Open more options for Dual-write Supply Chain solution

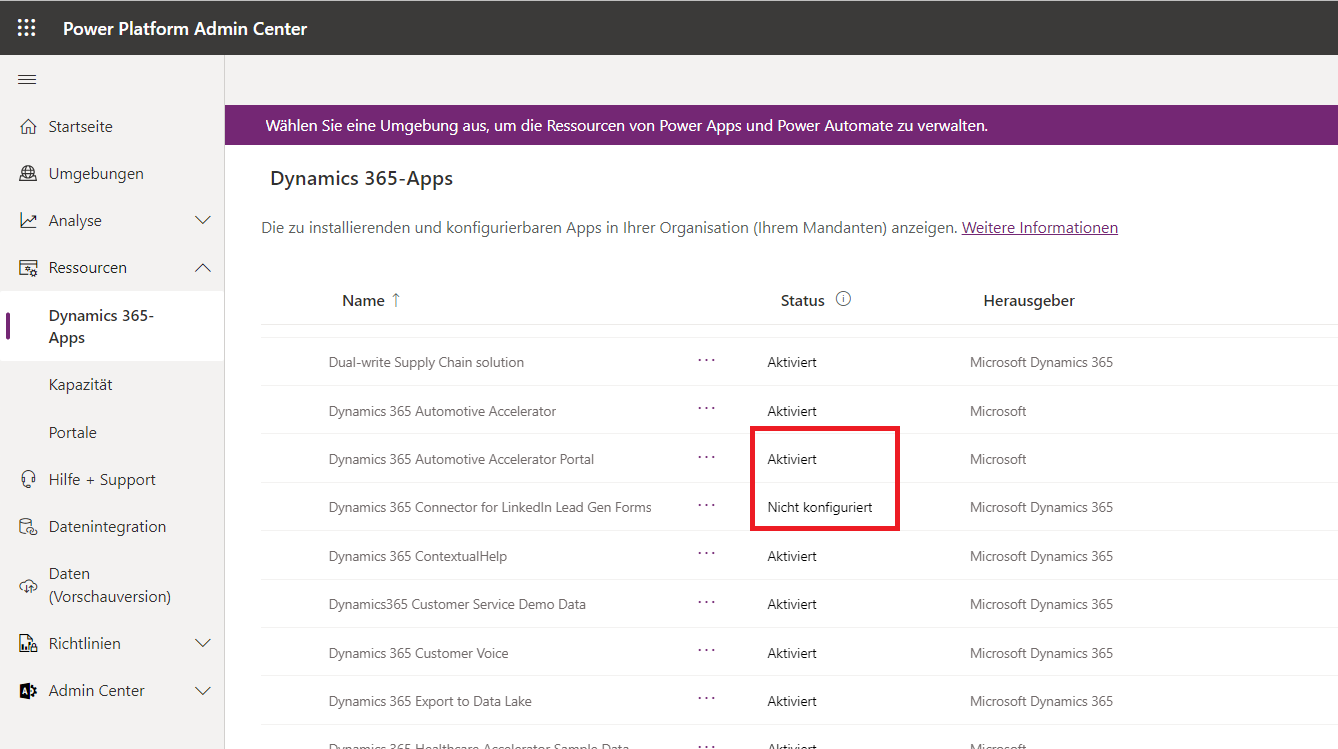[707, 360]
